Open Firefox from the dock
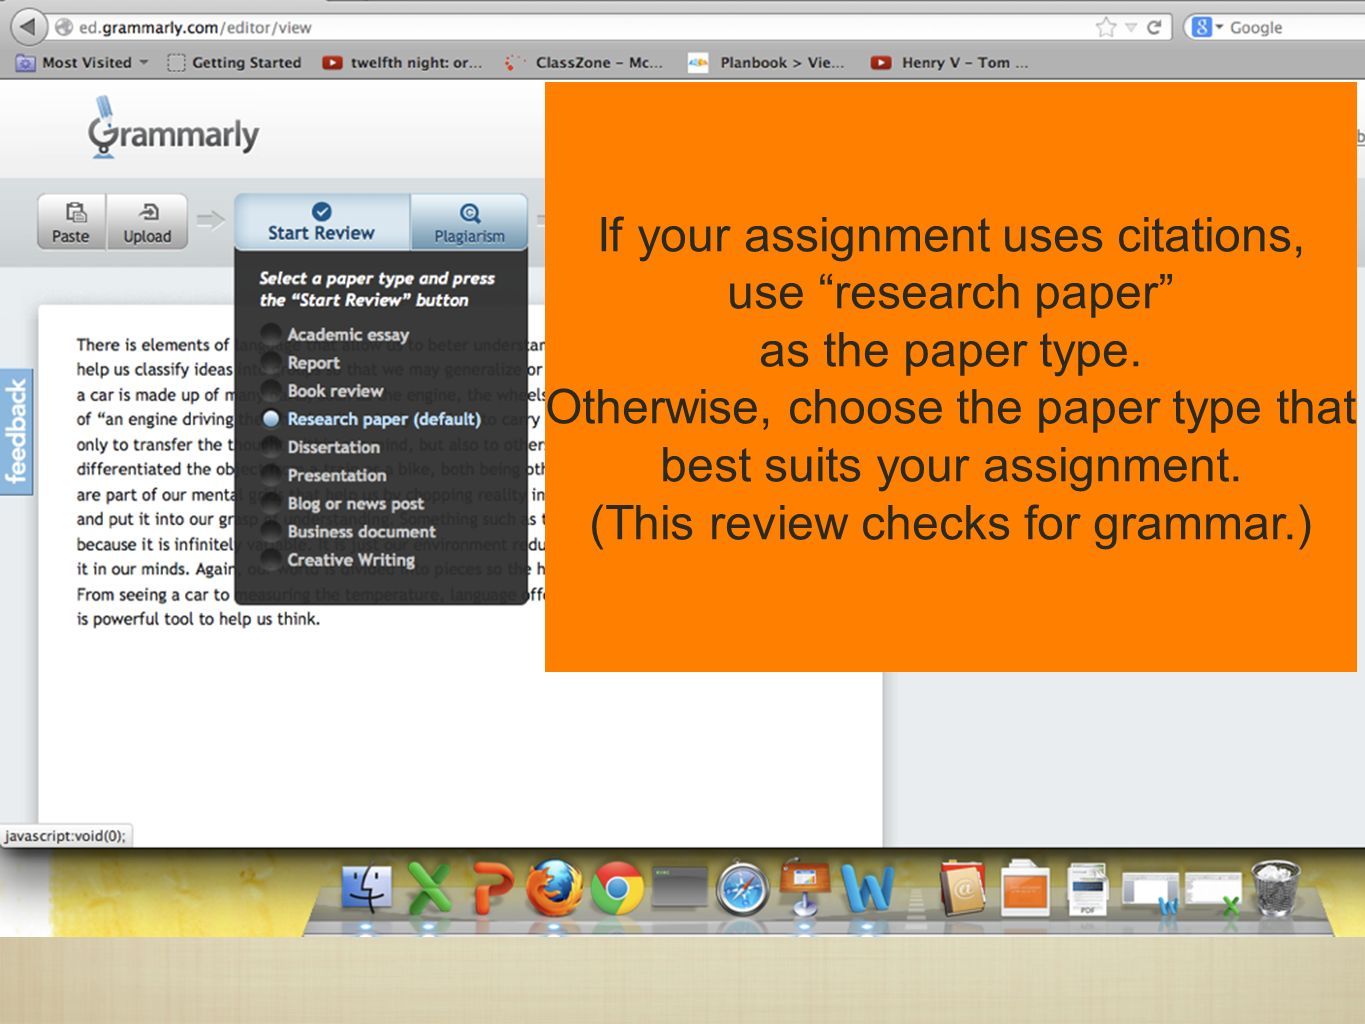 tap(554, 888)
